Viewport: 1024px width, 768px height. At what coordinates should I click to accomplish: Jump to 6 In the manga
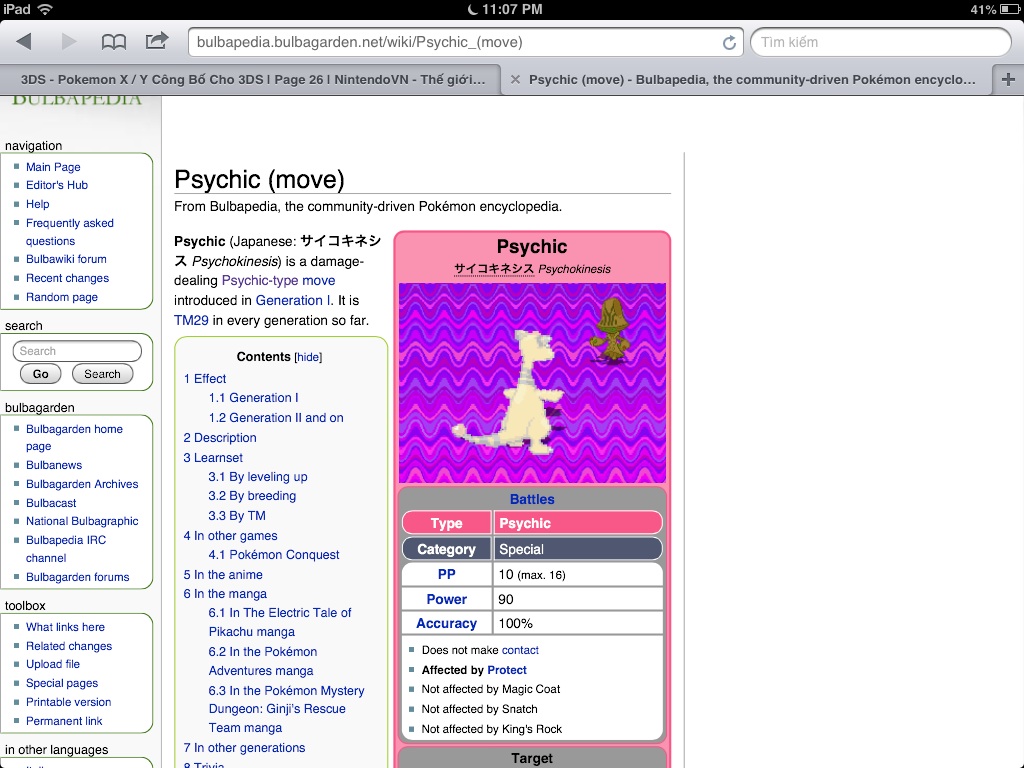coord(225,594)
